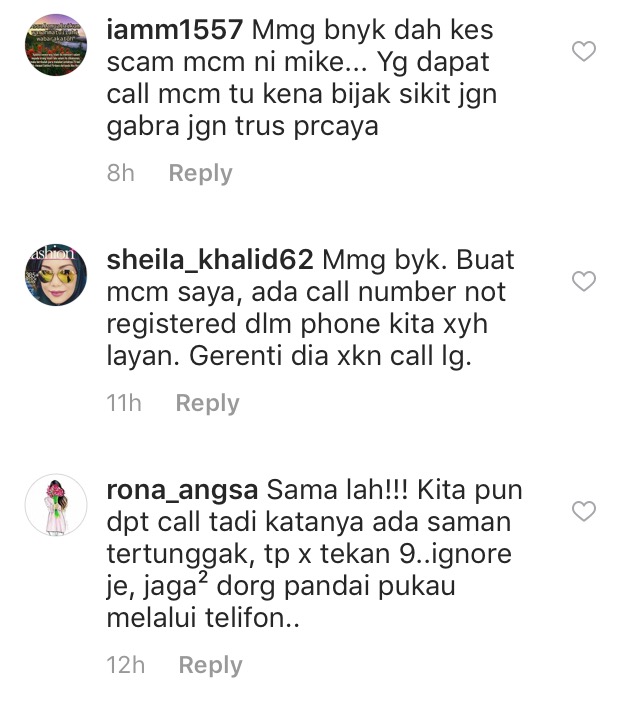Open sheila_khalid62's sunglasses avatar

coord(56,275)
